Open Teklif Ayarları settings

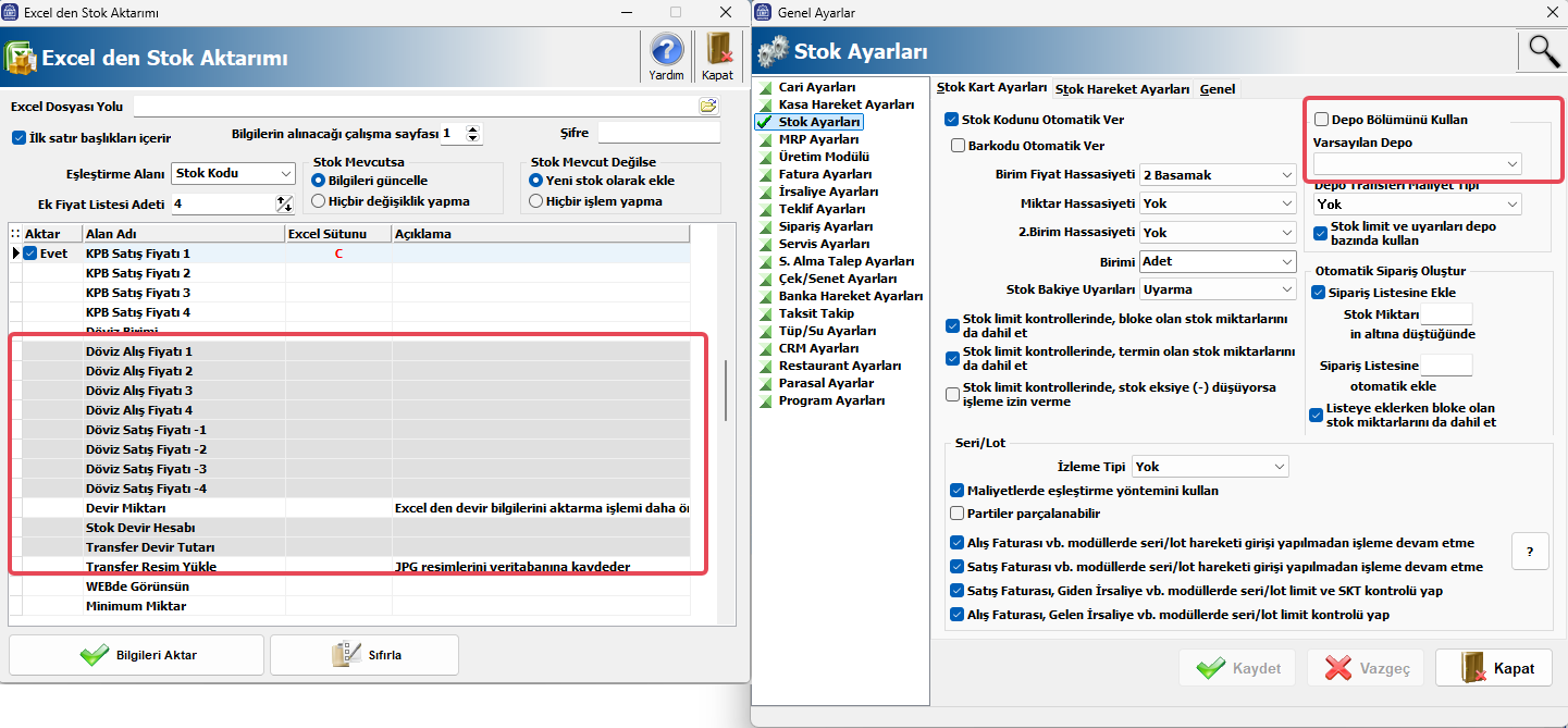(822, 209)
